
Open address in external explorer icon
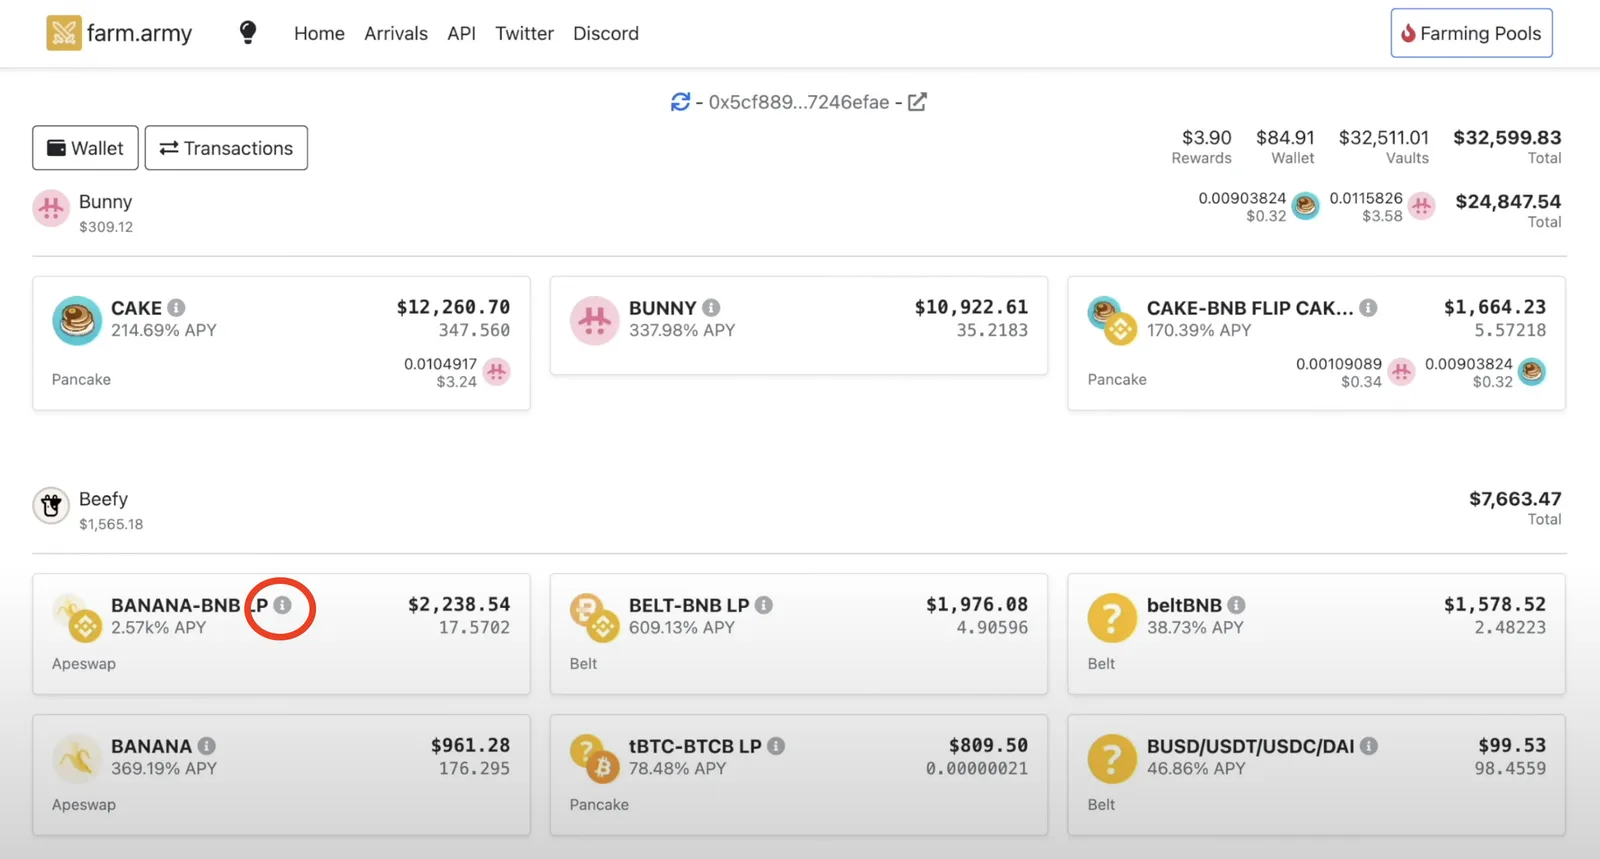click(x=917, y=102)
